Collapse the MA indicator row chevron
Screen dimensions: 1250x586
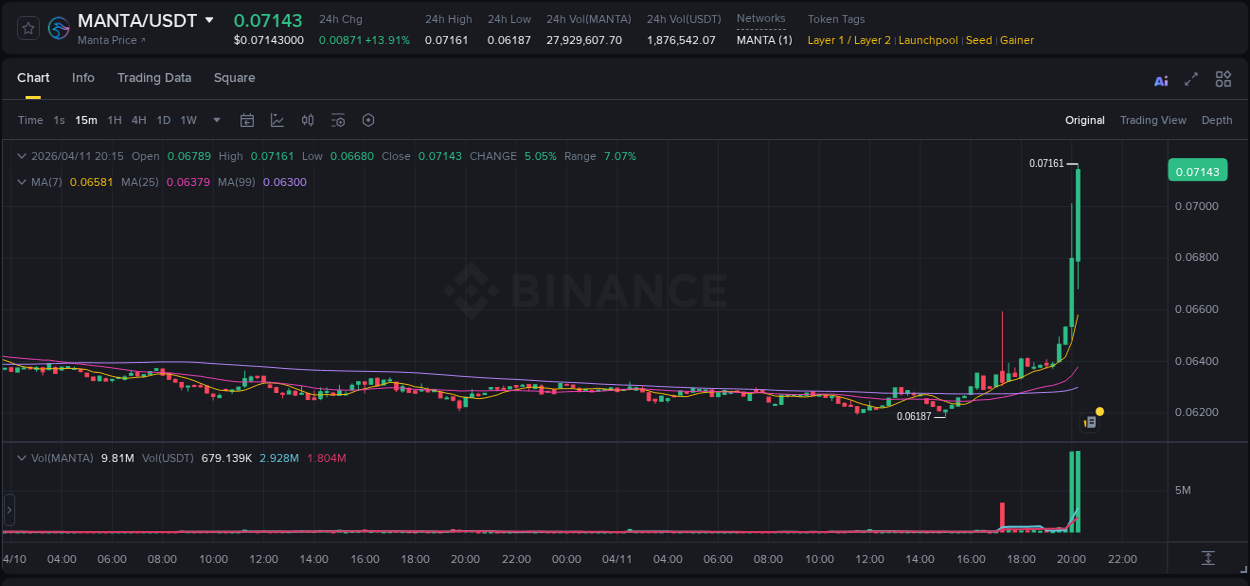[x=22, y=182]
